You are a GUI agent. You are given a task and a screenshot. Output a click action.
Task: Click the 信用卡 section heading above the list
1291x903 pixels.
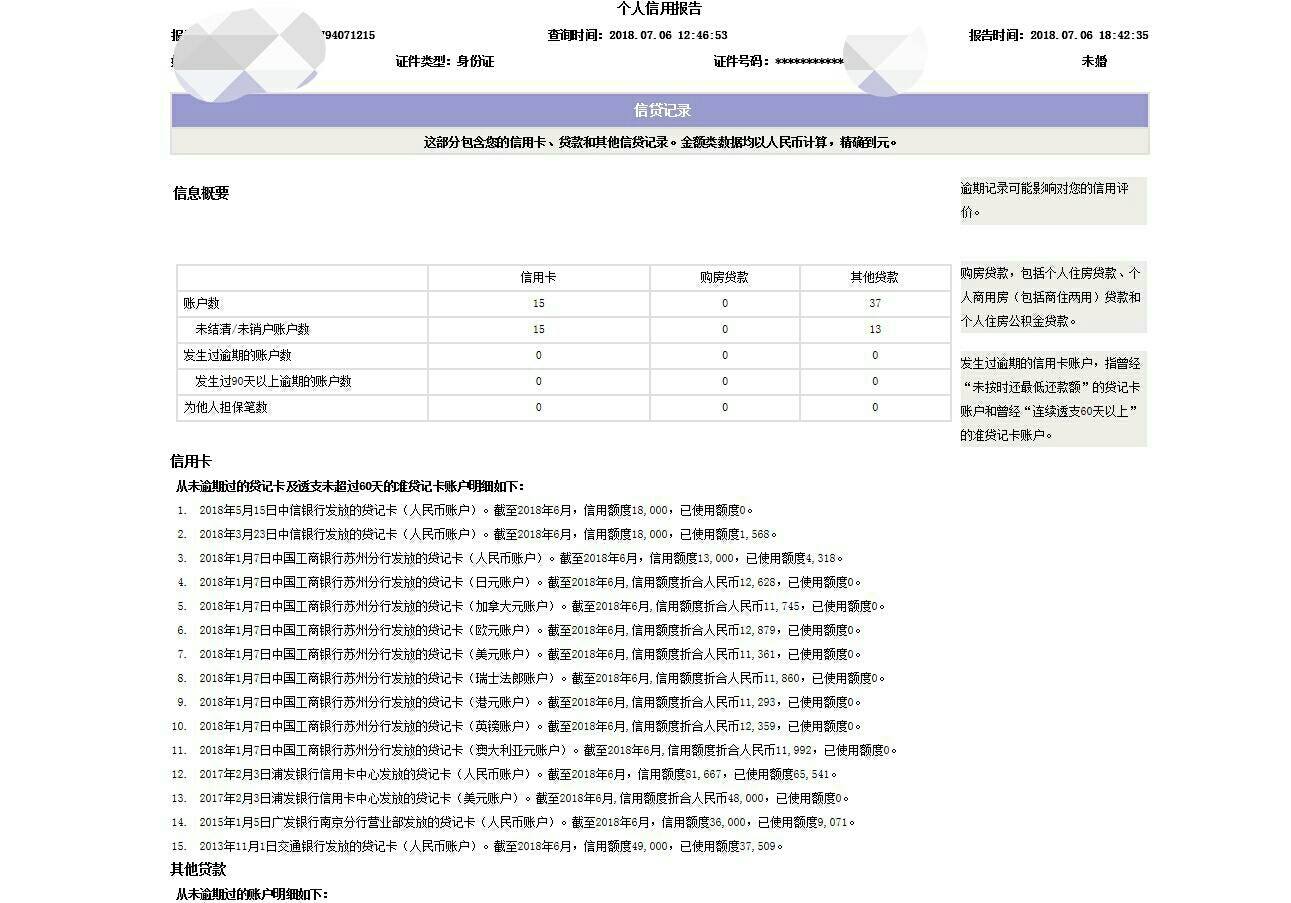click(x=190, y=462)
